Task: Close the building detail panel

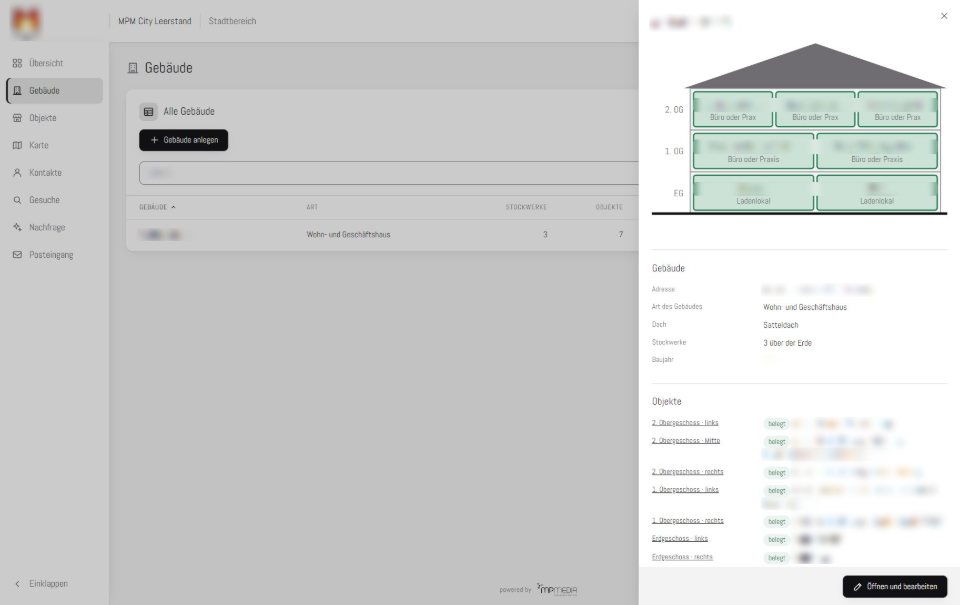Action: pos(943,16)
